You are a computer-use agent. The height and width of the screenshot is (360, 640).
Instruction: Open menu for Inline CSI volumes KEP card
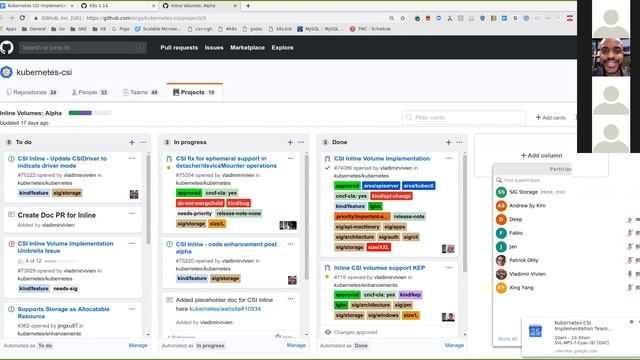pos(449,268)
